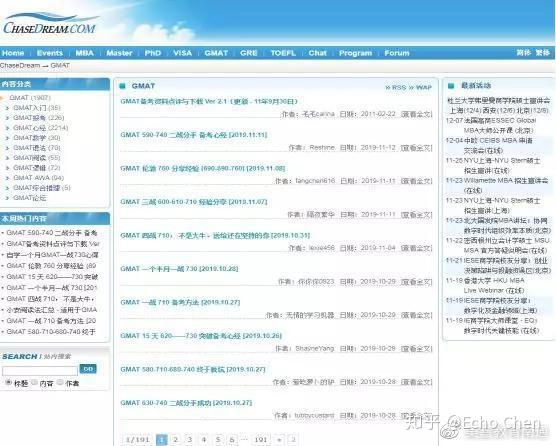Open the WAP version link
This screenshot has width=556, height=446.
(x=421, y=87)
